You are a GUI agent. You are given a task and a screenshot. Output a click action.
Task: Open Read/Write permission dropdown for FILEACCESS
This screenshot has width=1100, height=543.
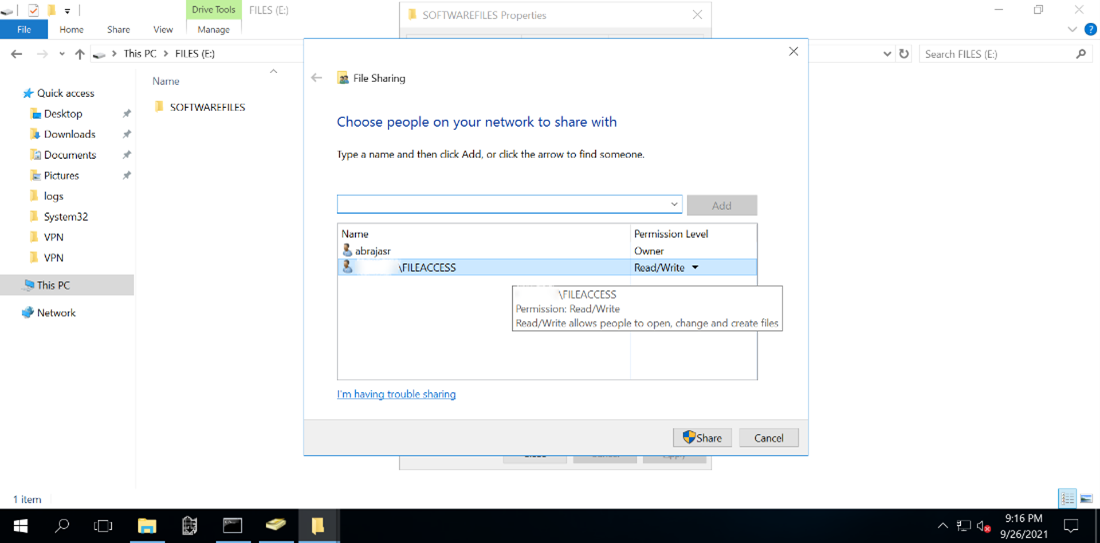(x=695, y=267)
